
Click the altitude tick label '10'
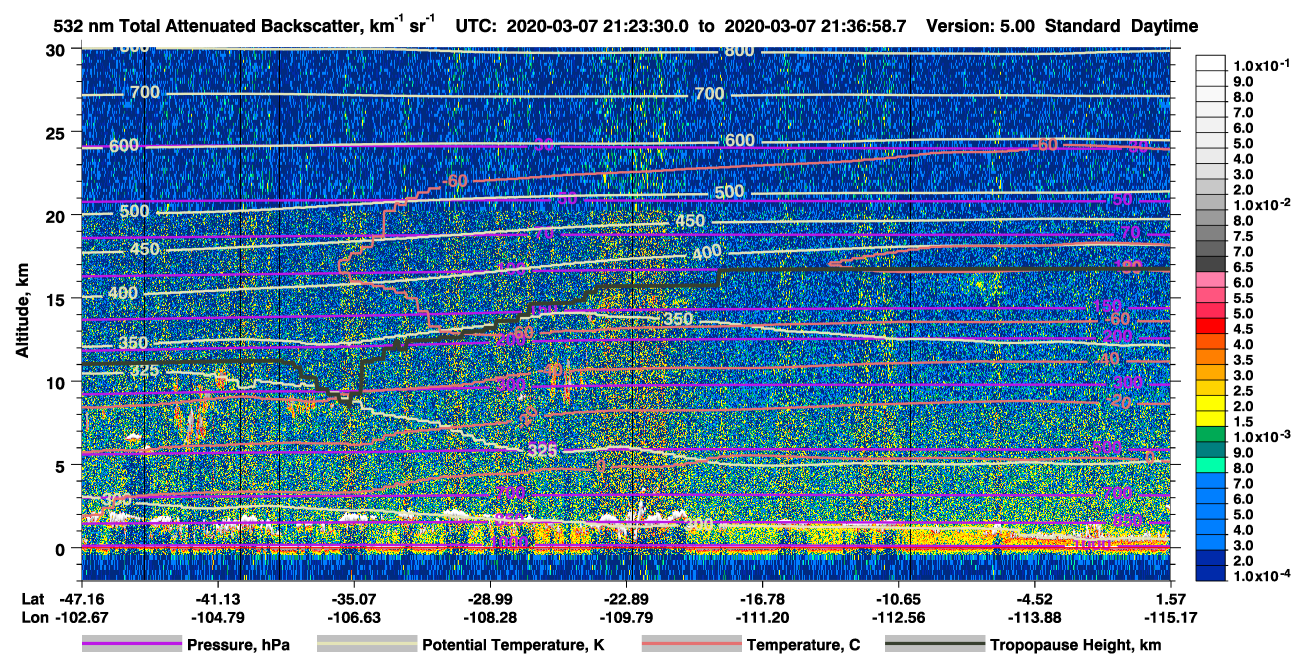click(x=58, y=382)
